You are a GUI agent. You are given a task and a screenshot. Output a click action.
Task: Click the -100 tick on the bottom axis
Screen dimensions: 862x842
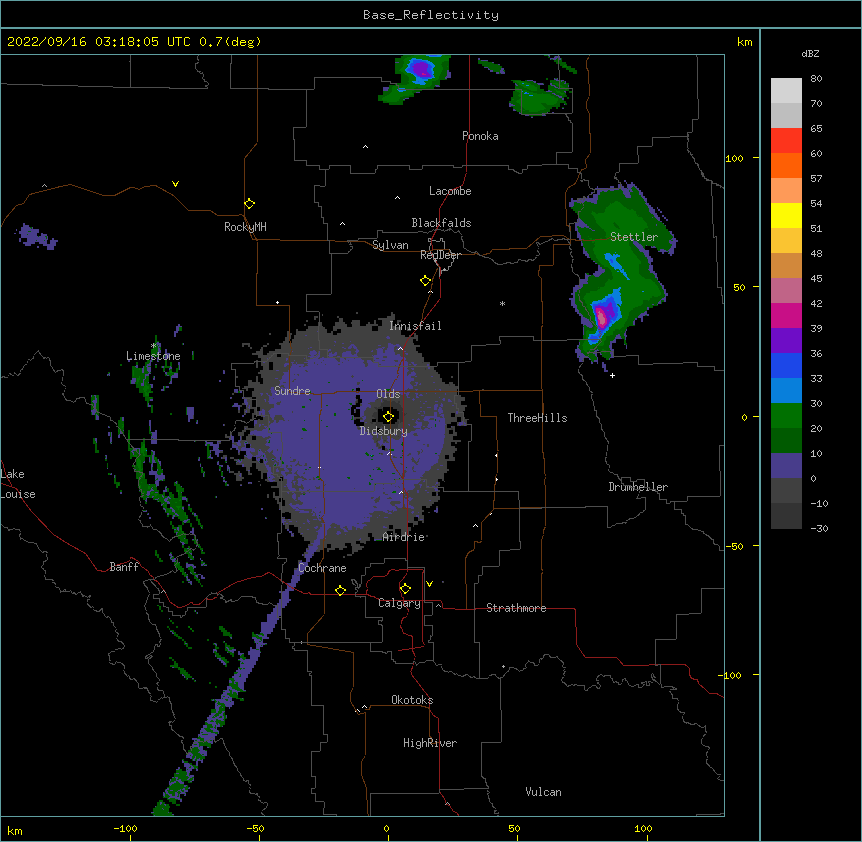click(125, 828)
